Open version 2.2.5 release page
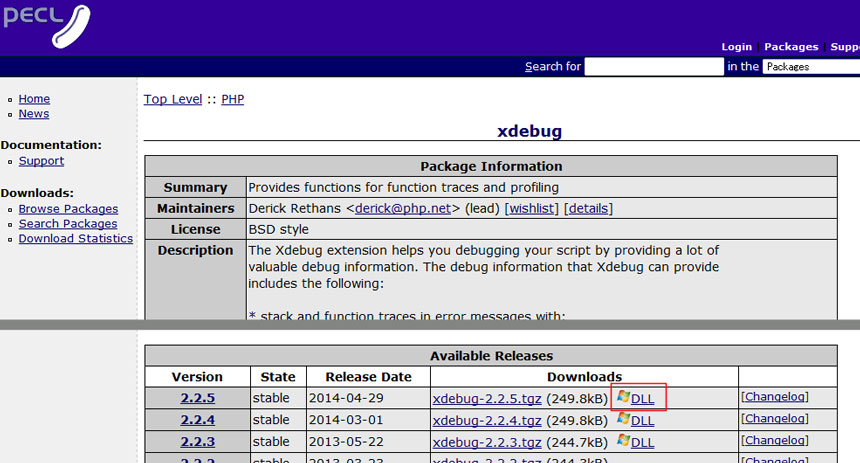Image resolution: width=860 pixels, height=463 pixels. click(197, 398)
